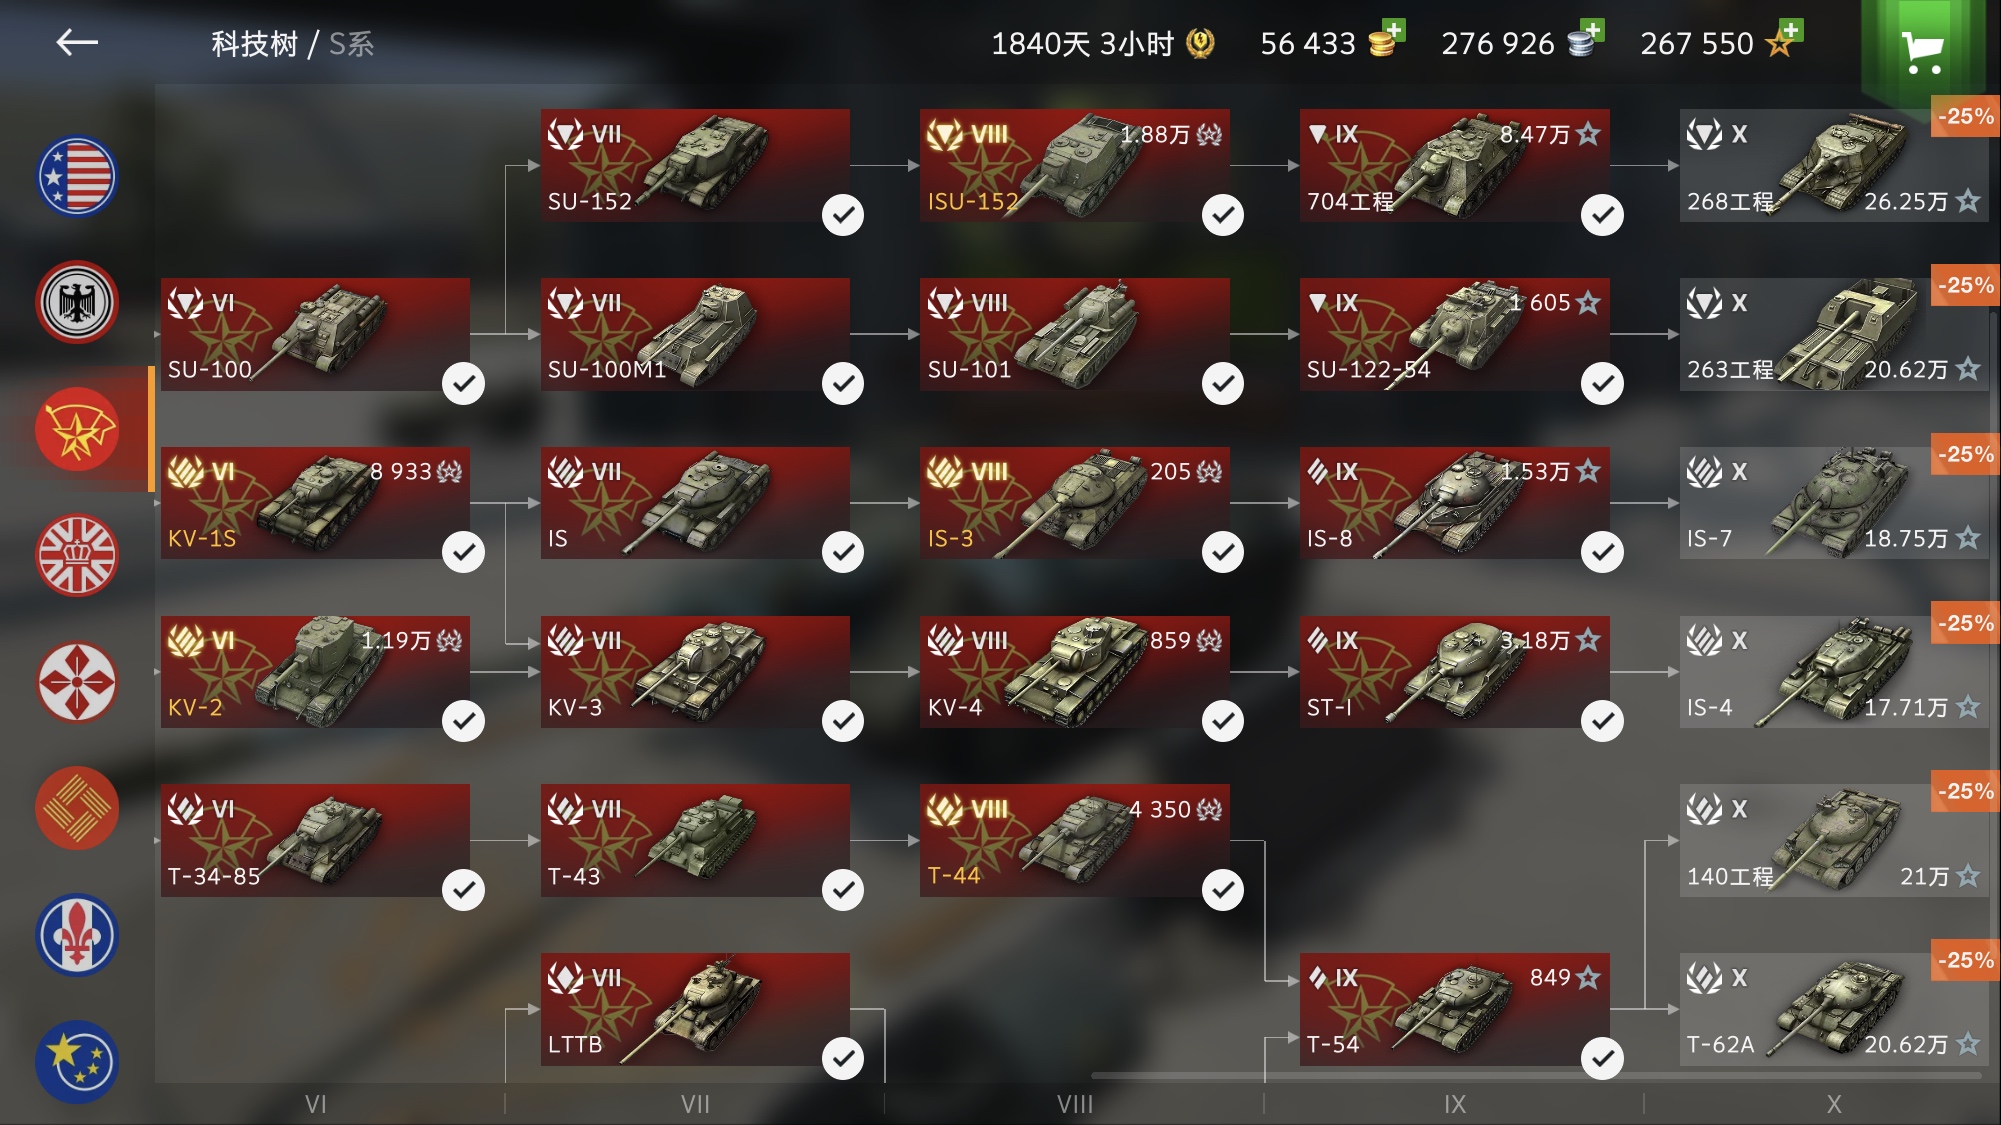Go back with the left arrow
Image resolution: width=2001 pixels, height=1125 pixels.
coord(77,42)
